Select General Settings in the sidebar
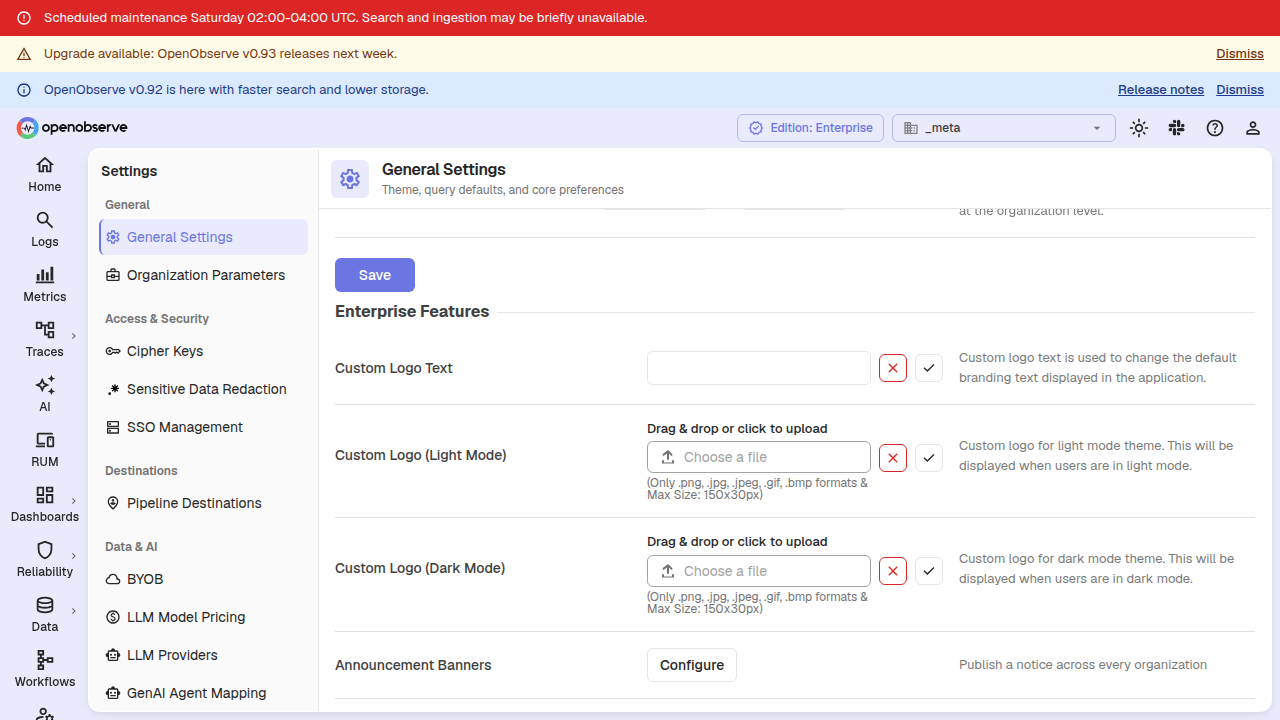Viewport: 1280px width, 720px height. 204,237
